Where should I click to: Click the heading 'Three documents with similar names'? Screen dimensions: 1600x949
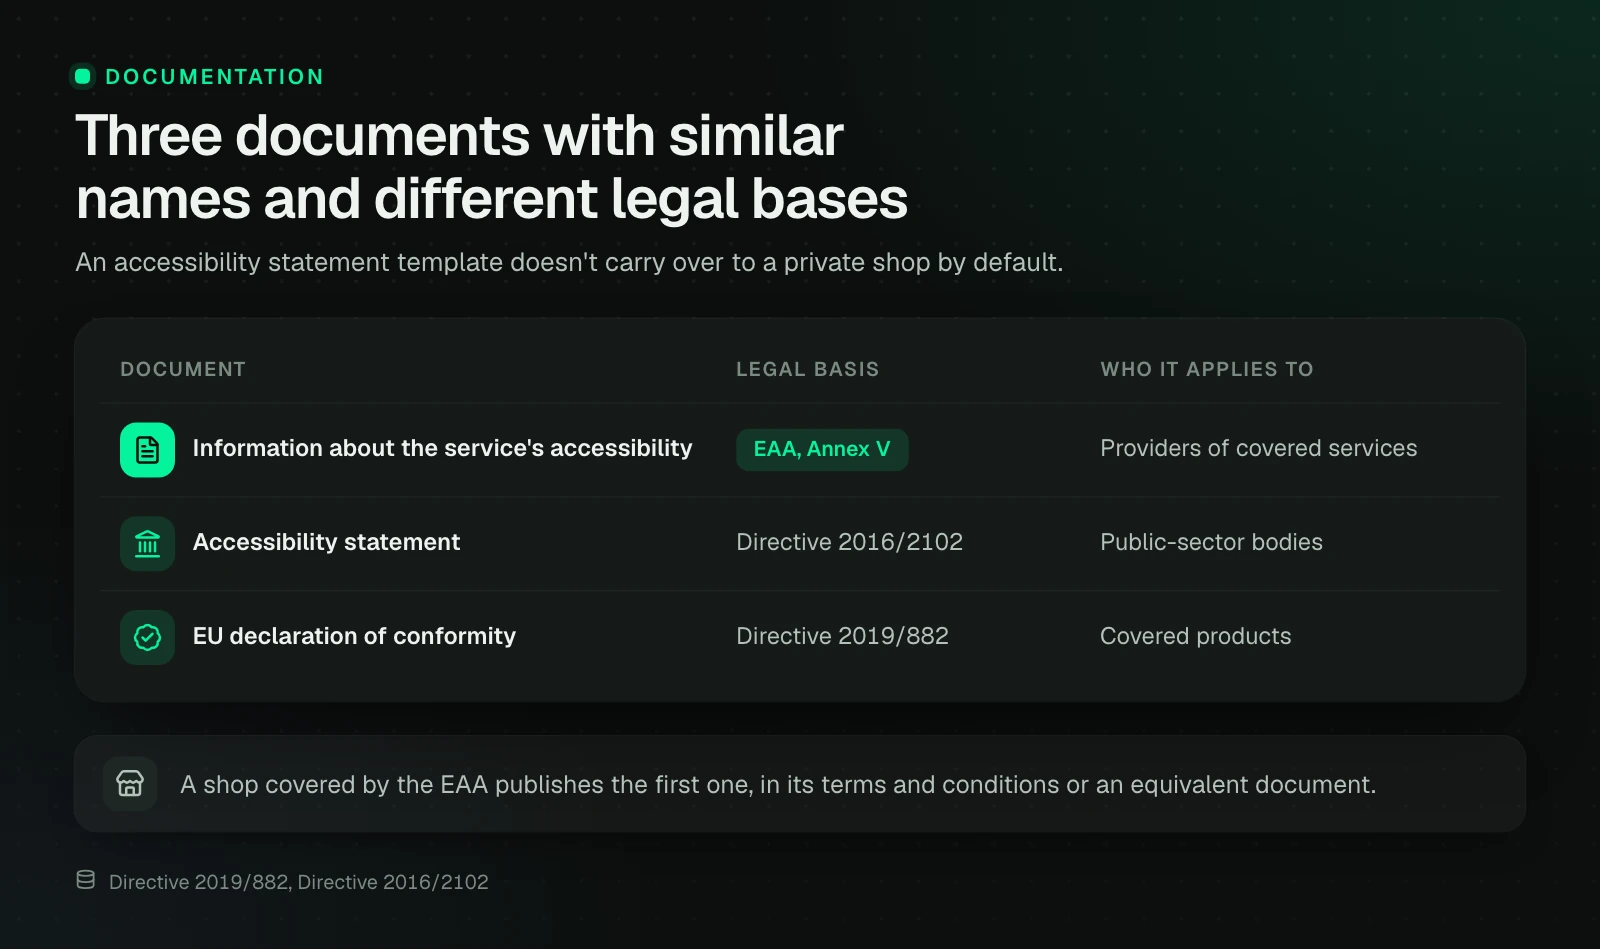coord(492,167)
